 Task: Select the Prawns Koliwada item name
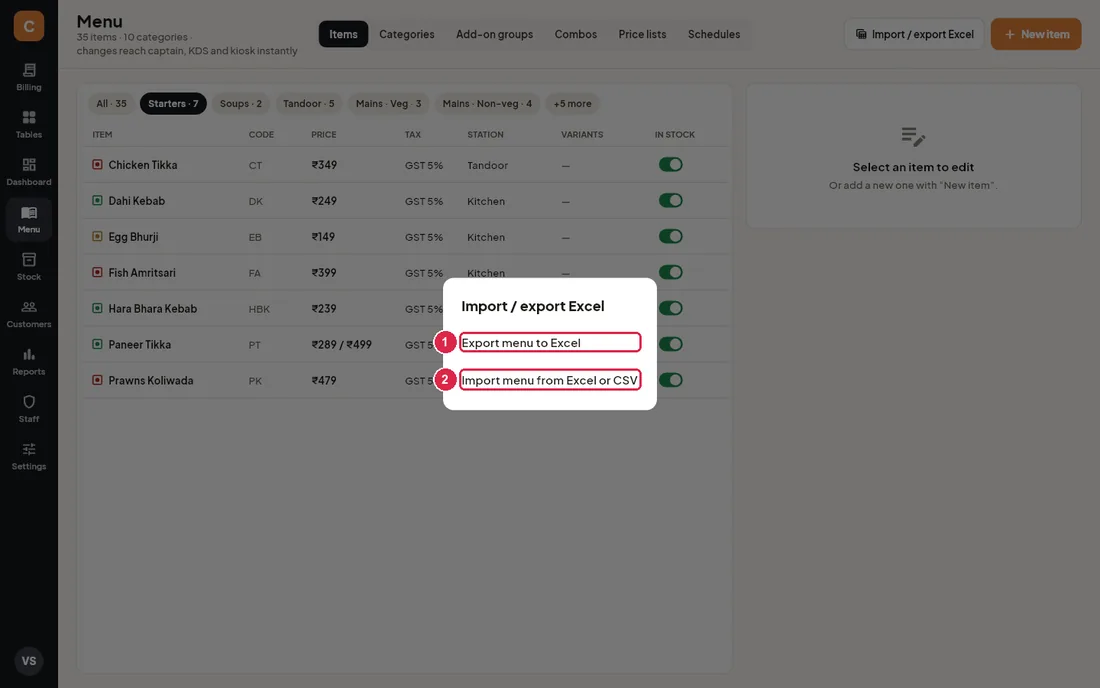[x=151, y=380]
